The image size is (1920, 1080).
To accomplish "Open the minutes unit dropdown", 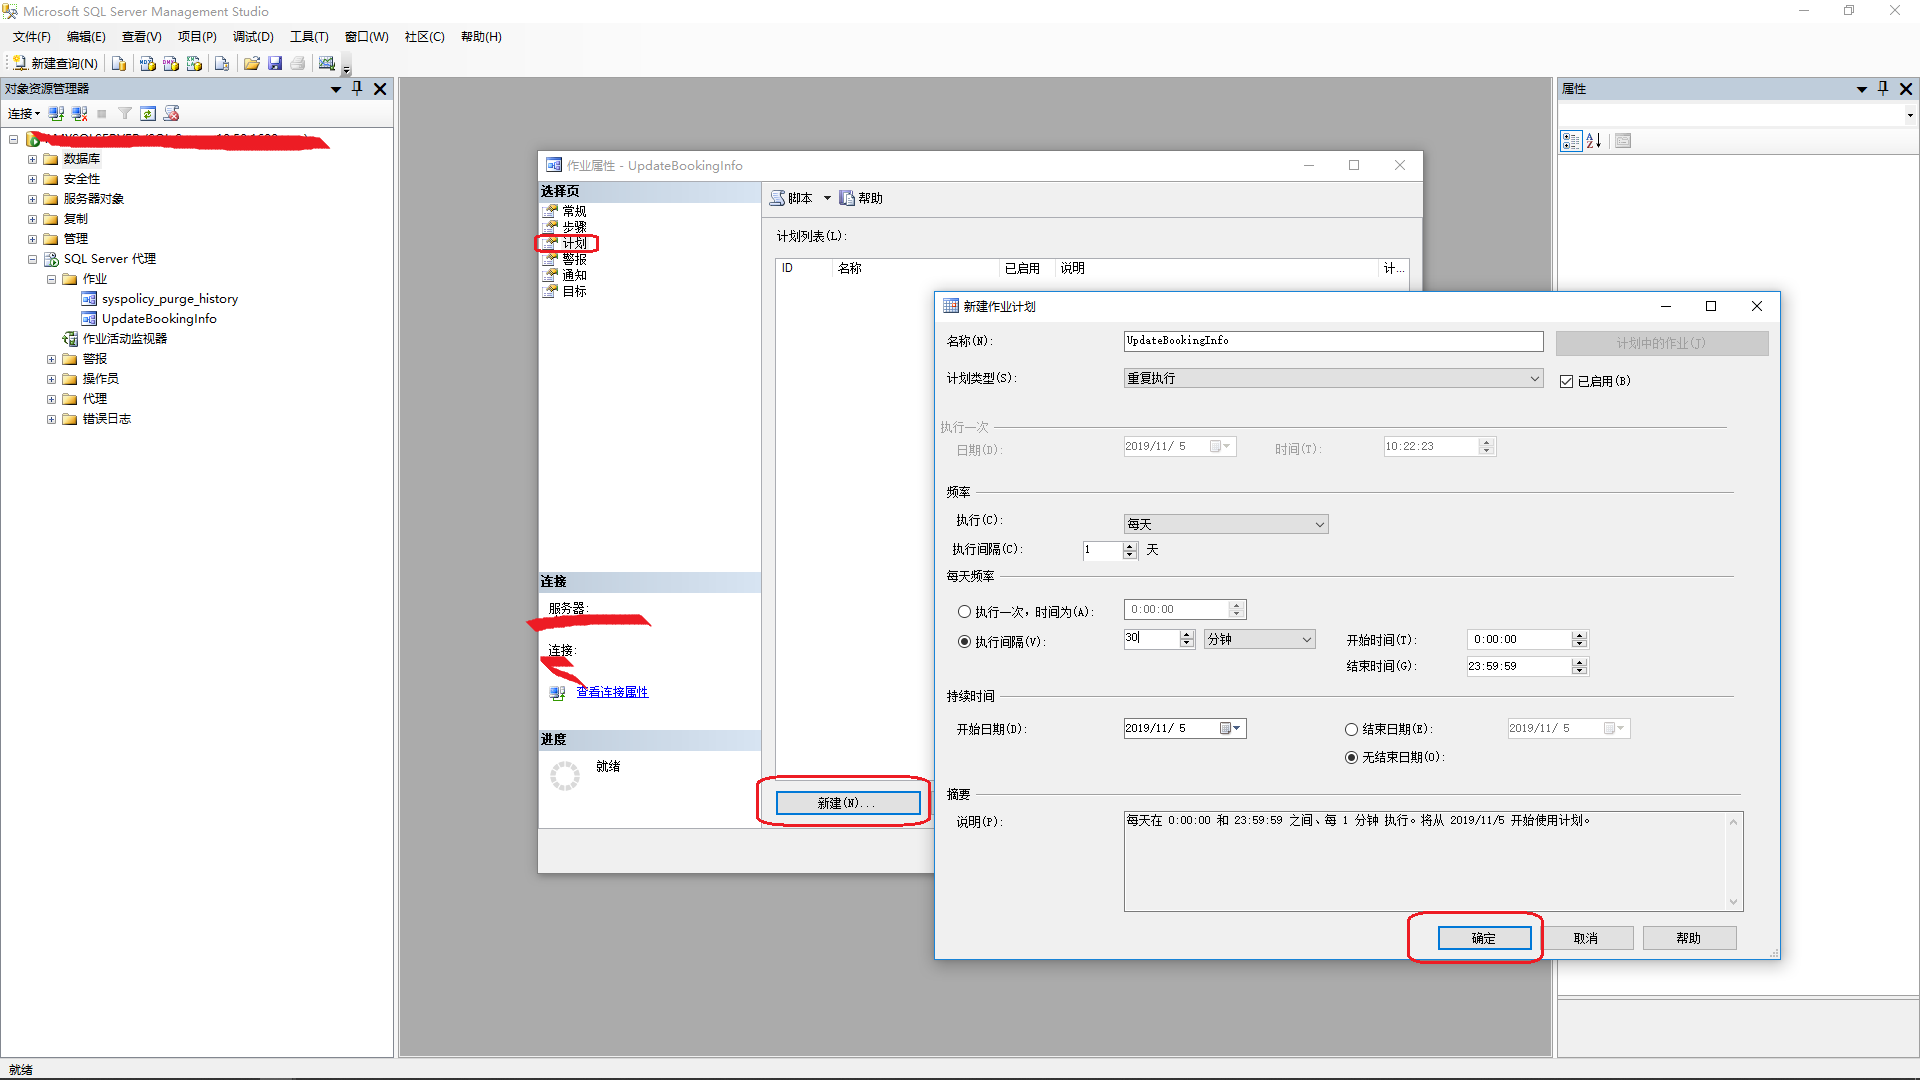I will (1260, 639).
